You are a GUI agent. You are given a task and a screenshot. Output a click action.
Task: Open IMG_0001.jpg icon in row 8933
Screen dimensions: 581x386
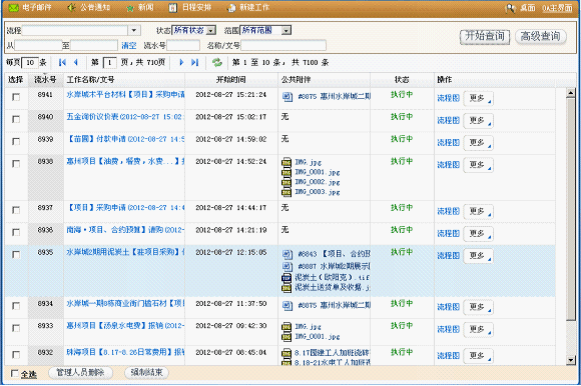[286, 337]
